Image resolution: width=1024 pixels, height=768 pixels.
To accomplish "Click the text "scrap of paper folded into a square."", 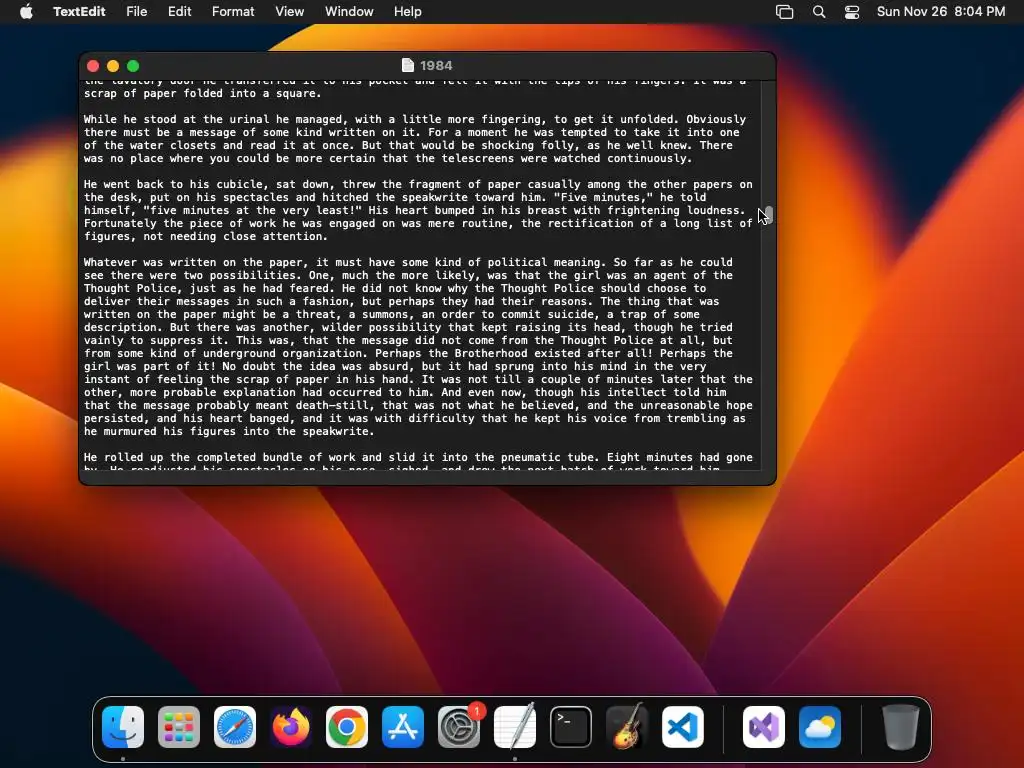I will click(202, 93).
